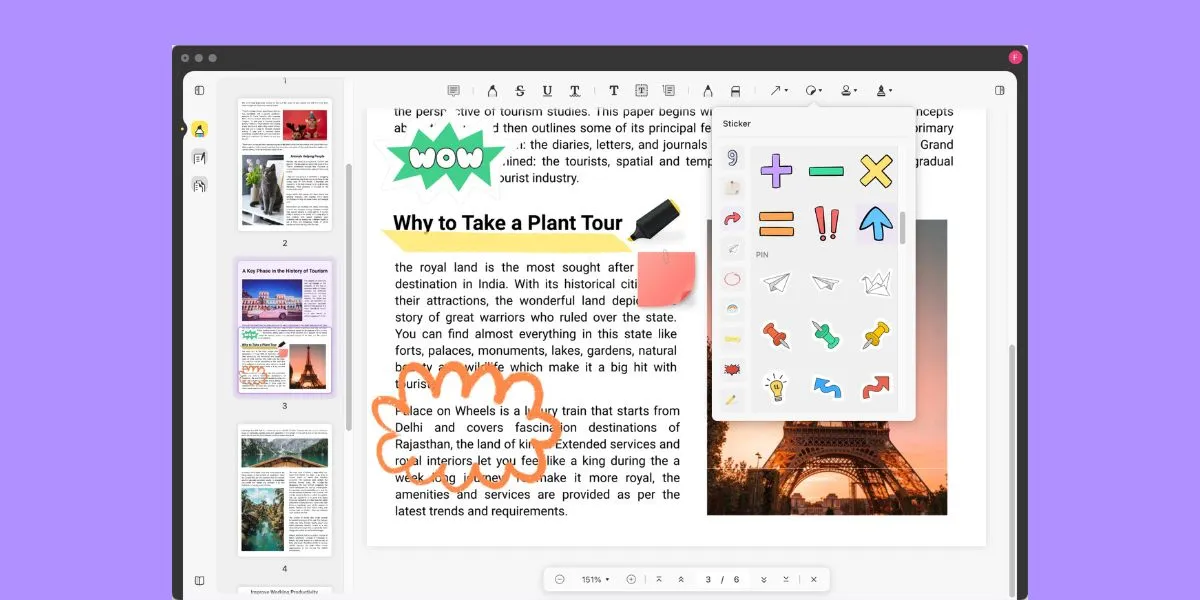The image size is (1200, 600).
Task: Select the underline annotation tool
Action: pos(547,91)
